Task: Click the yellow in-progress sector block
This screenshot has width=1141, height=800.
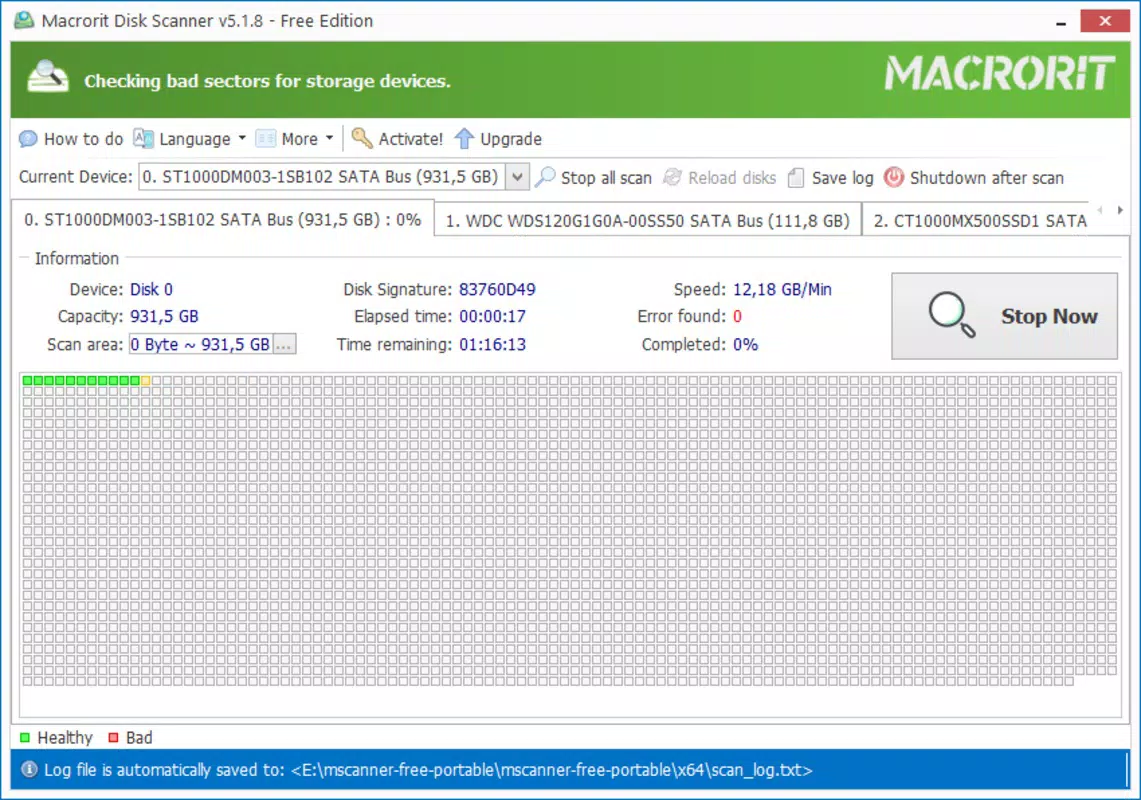Action: pos(146,381)
